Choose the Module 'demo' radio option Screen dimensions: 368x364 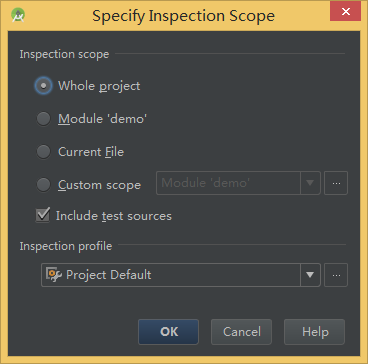click(43, 119)
